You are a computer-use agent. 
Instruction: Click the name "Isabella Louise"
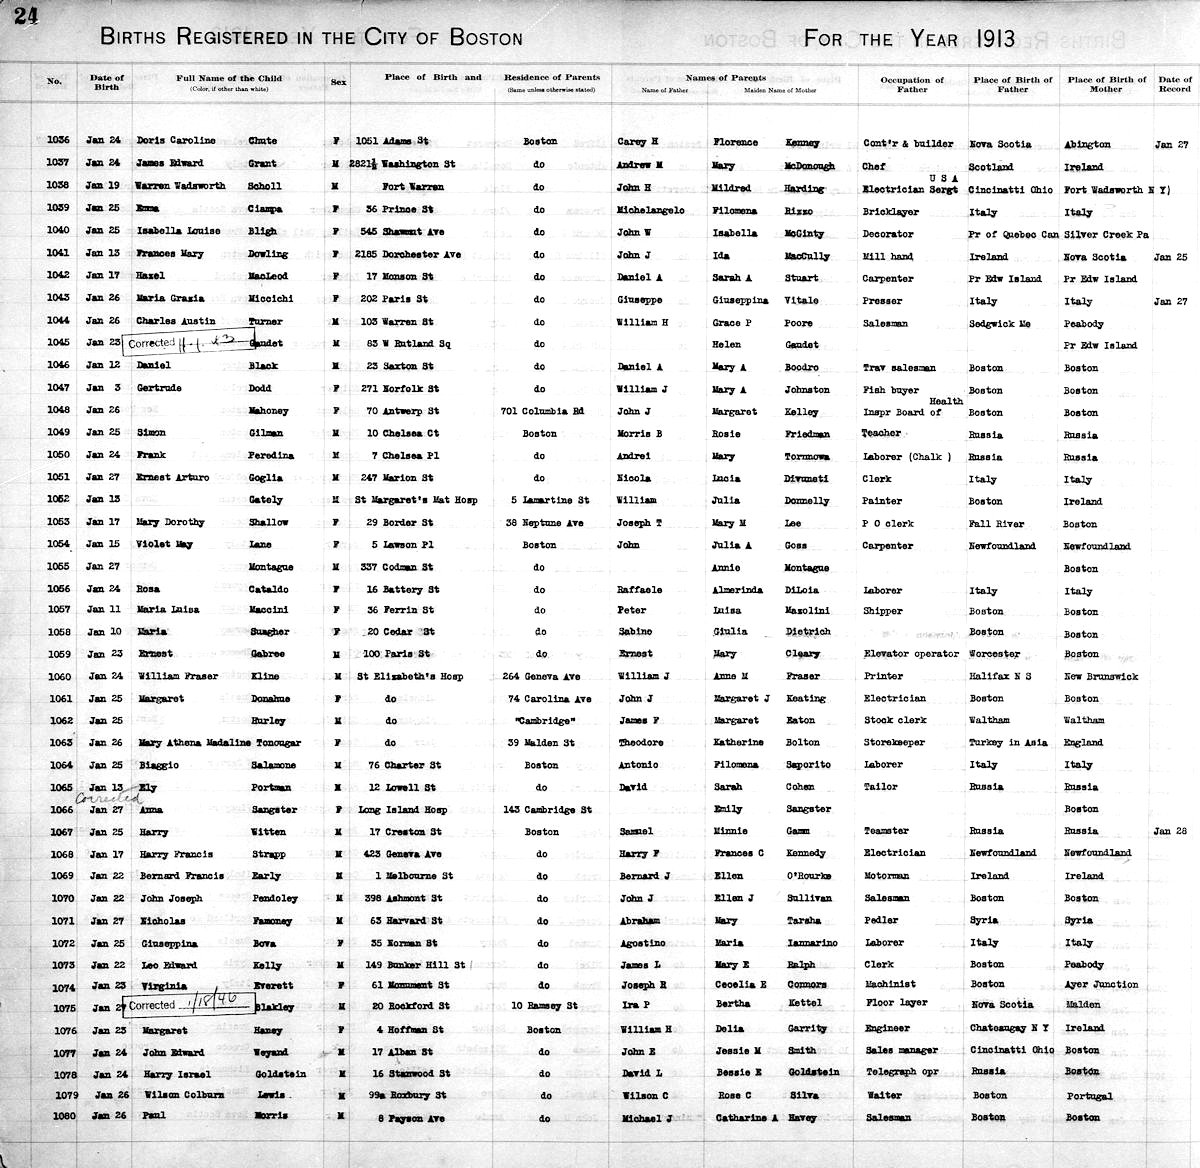179,231
